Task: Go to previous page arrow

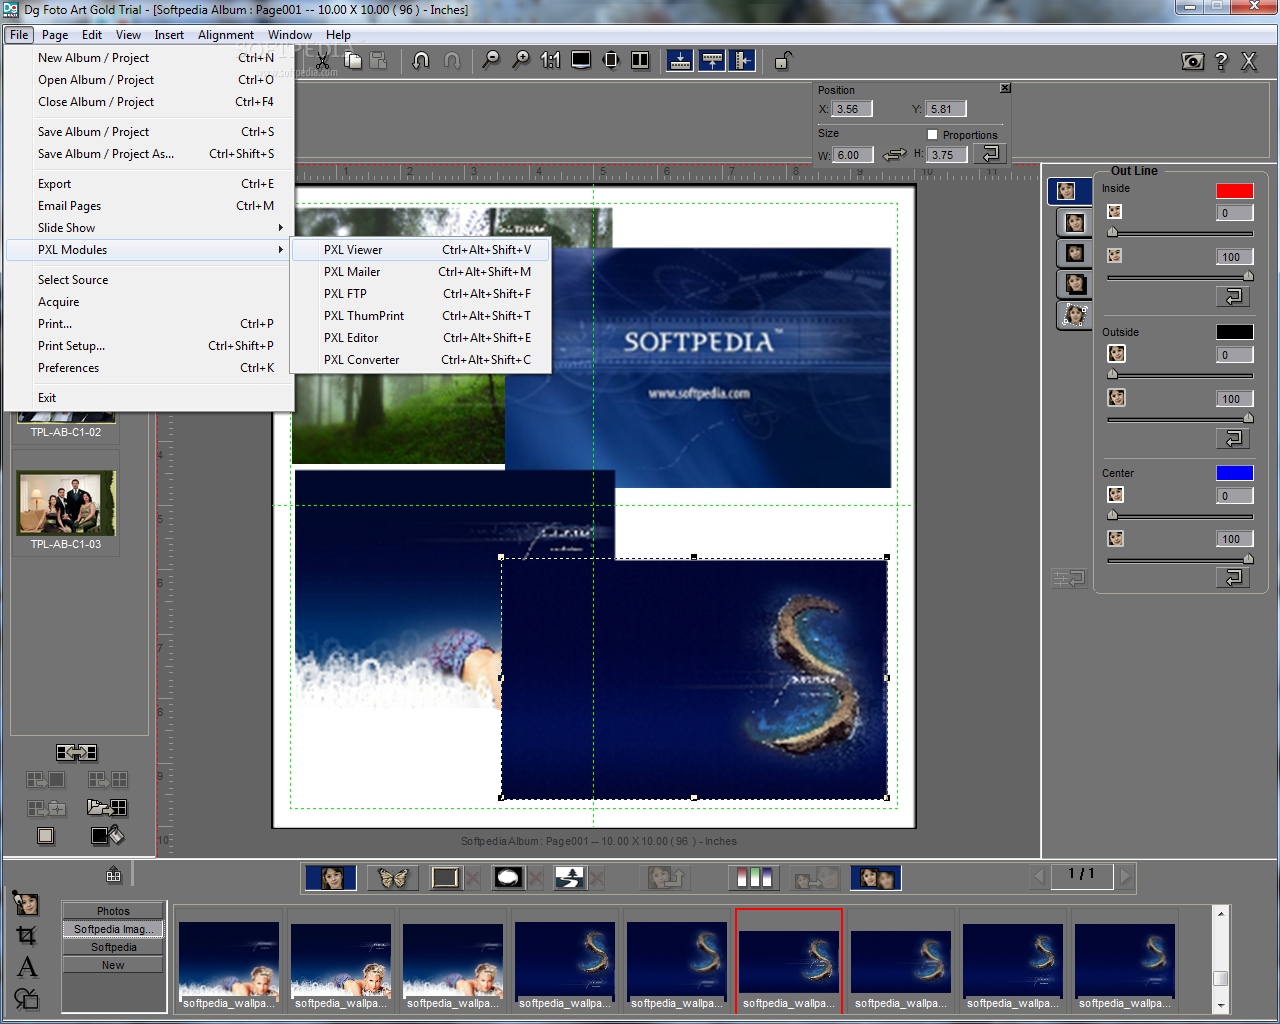Action: 1040,877
